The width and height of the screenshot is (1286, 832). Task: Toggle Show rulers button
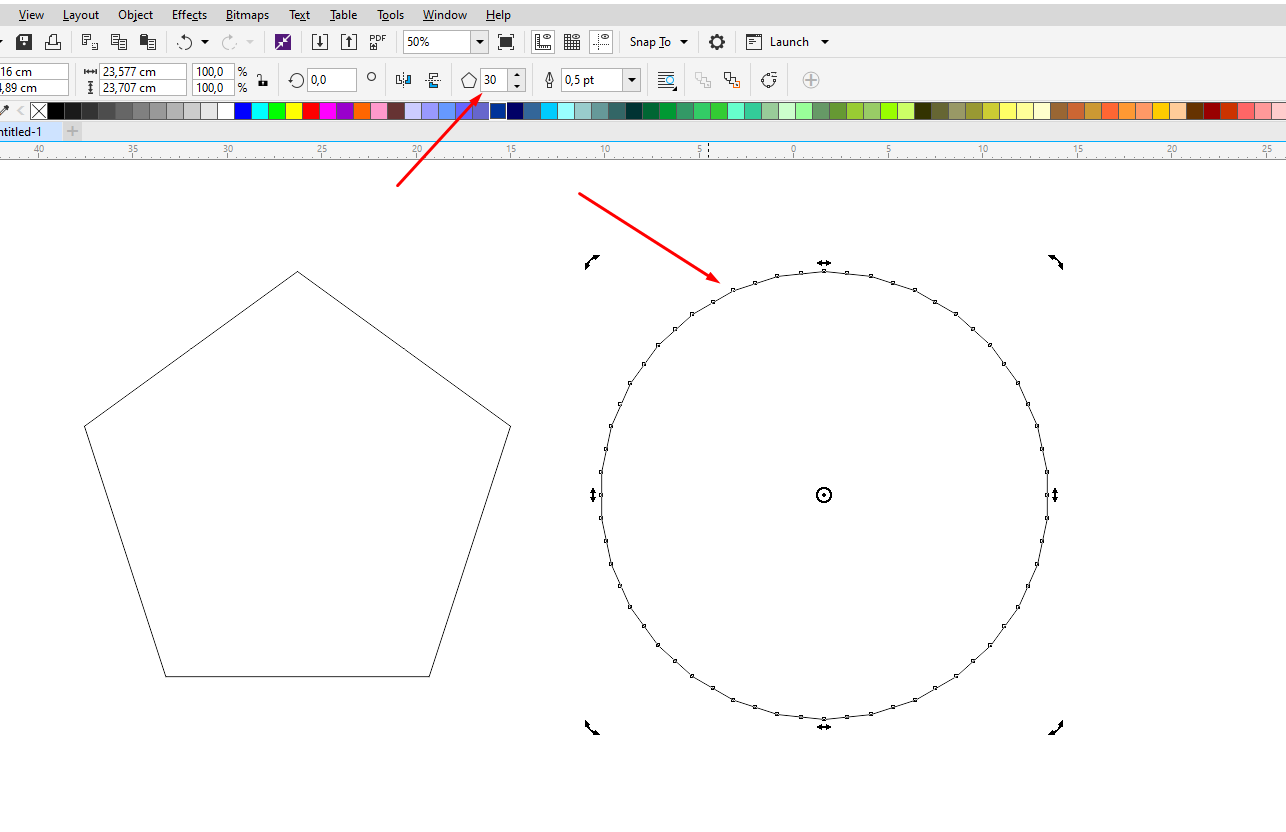point(544,42)
